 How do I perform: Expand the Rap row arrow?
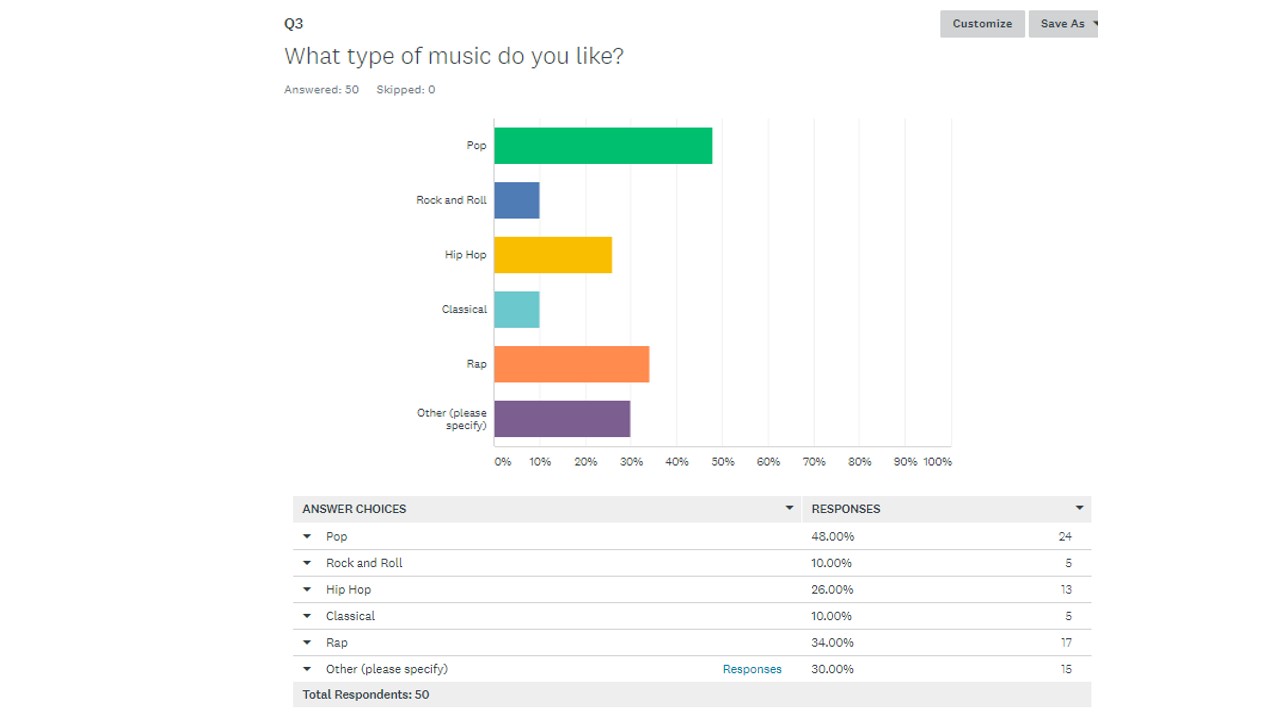pos(307,643)
